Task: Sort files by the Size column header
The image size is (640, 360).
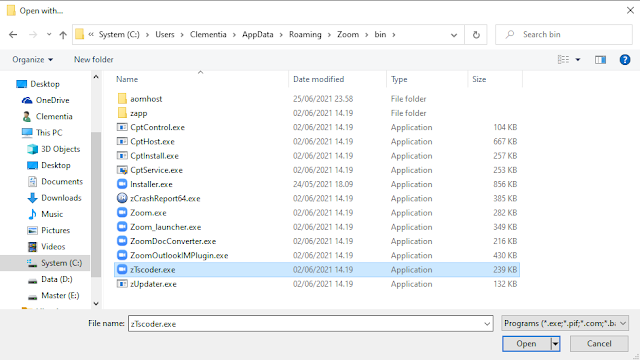Action: click(x=479, y=79)
